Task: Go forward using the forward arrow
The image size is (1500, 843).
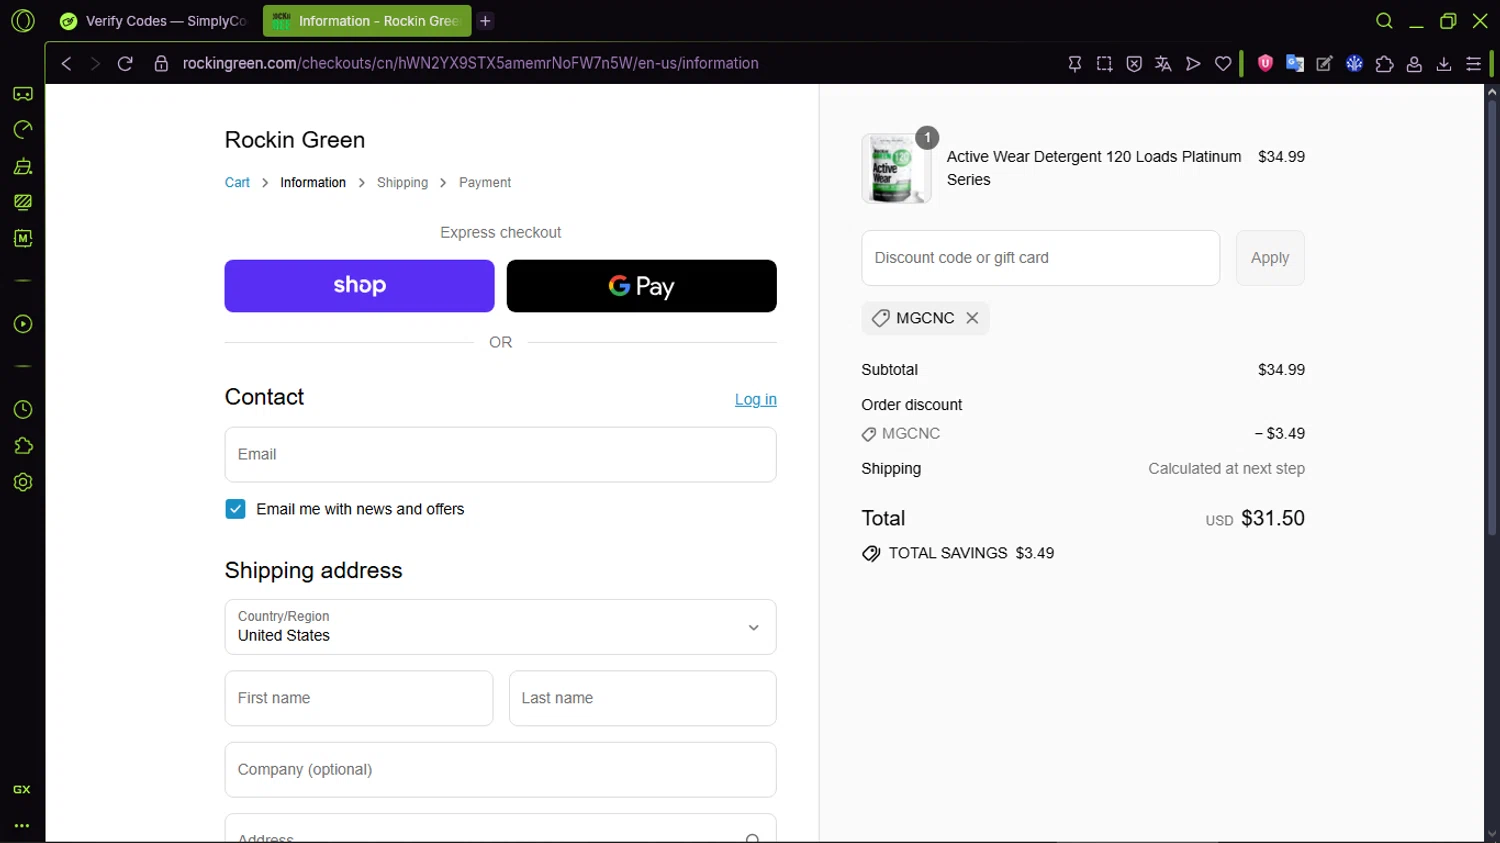Action: click(x=95, y=64)
